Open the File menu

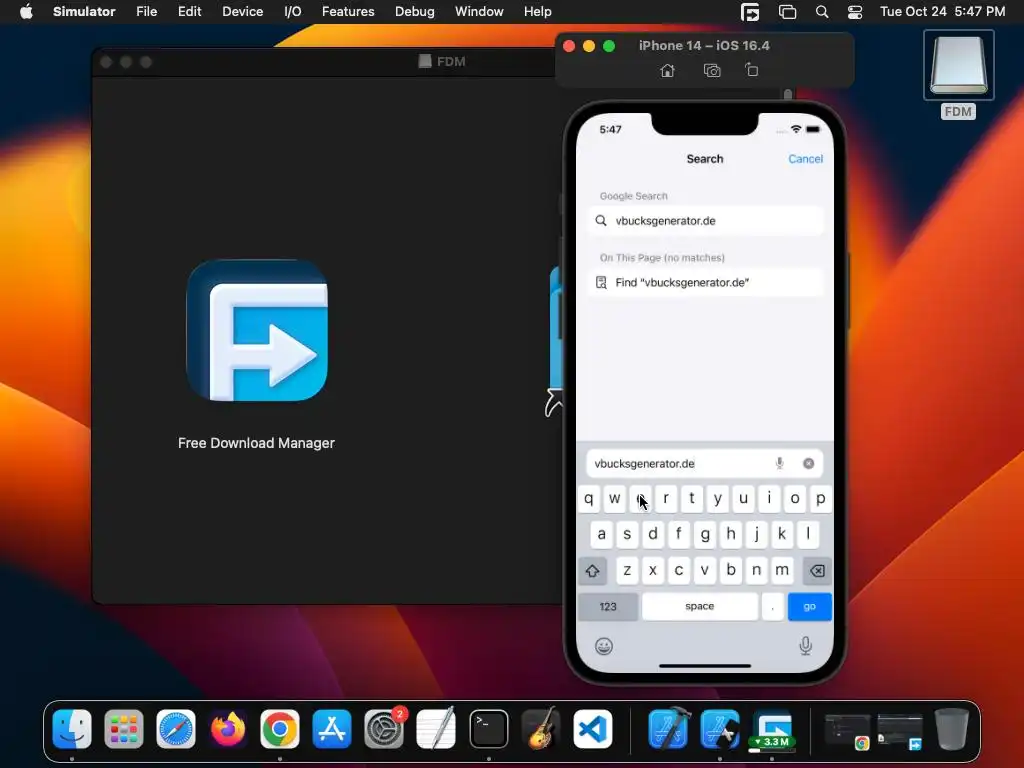[x=146, y=12]
